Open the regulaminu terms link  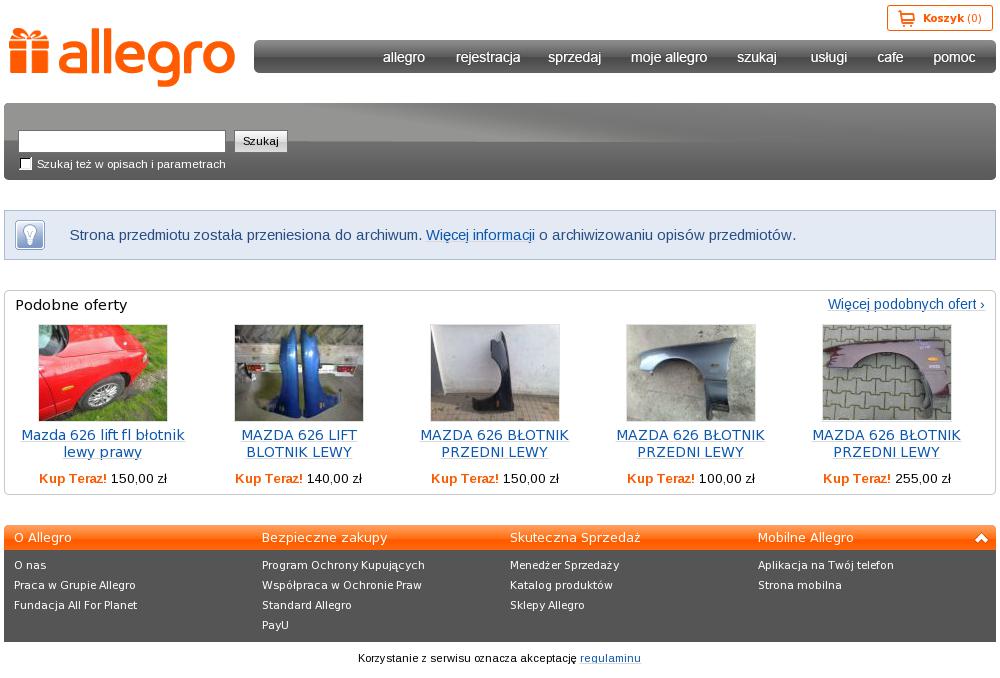pyautogui.click(x=610, y=658)
